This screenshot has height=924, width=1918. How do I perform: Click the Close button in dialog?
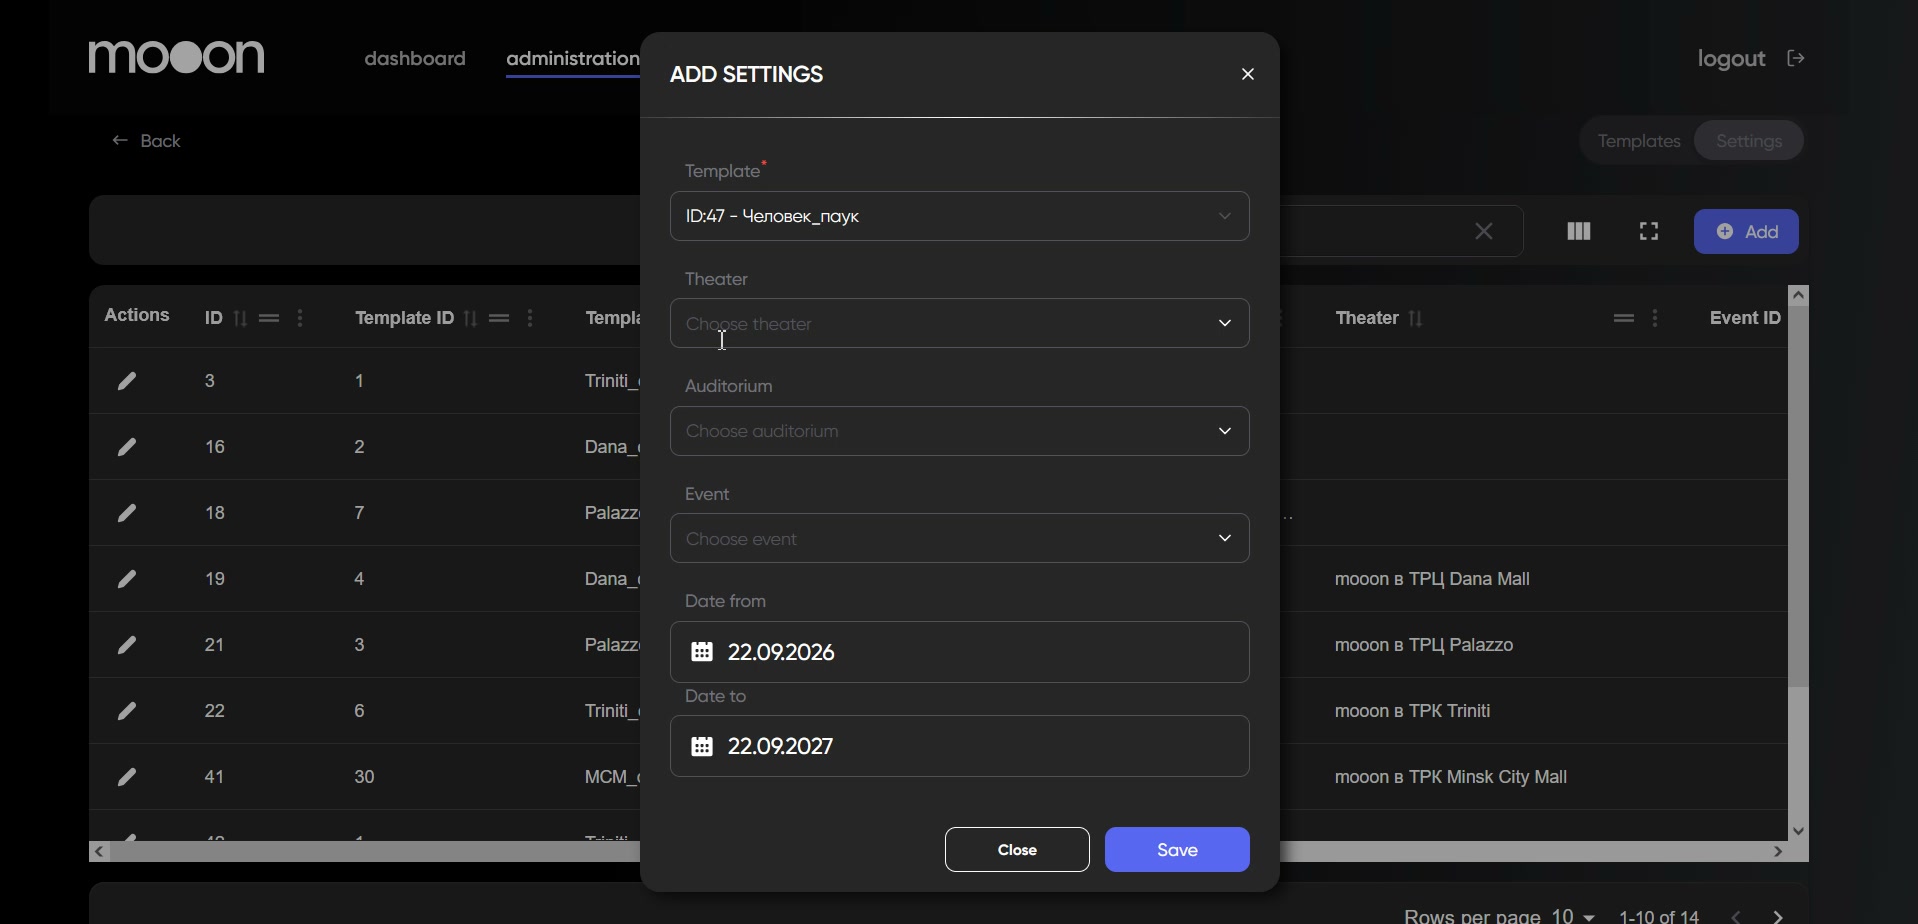[1017, 850]
